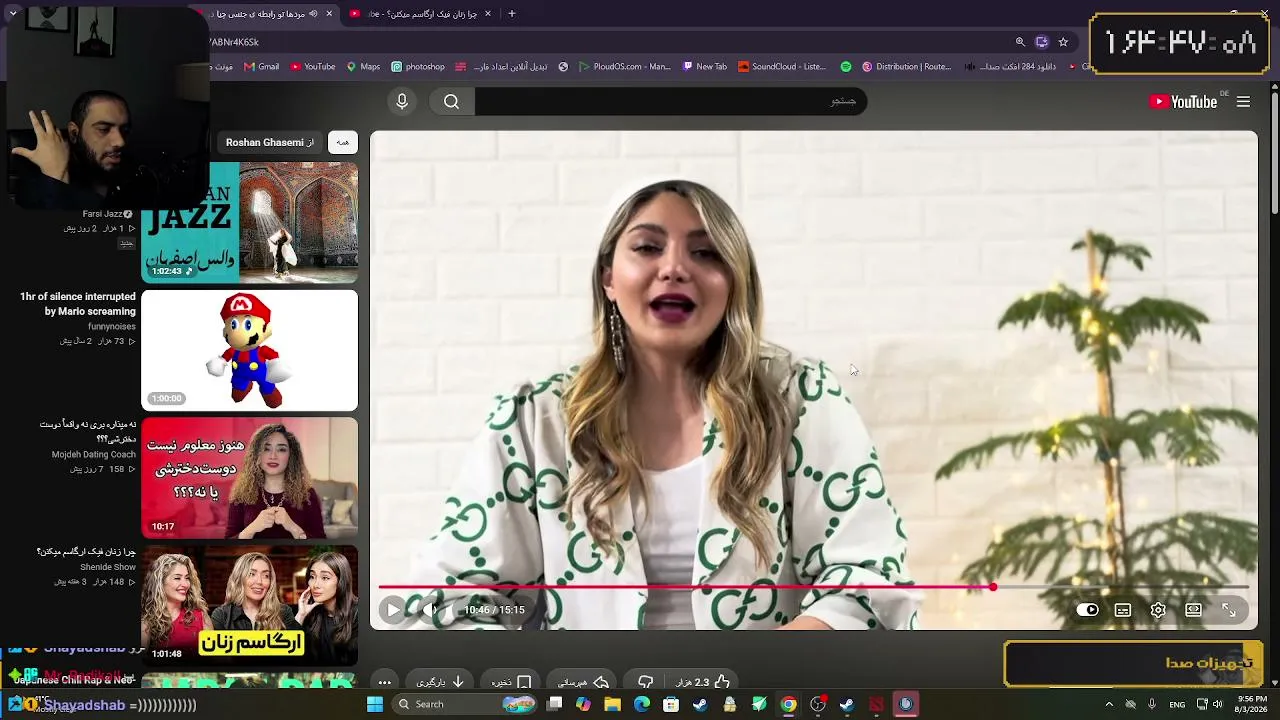This screenshot has width=1280, height=720.
Task: Download the video with the arrow-down button
Action: 440,682
